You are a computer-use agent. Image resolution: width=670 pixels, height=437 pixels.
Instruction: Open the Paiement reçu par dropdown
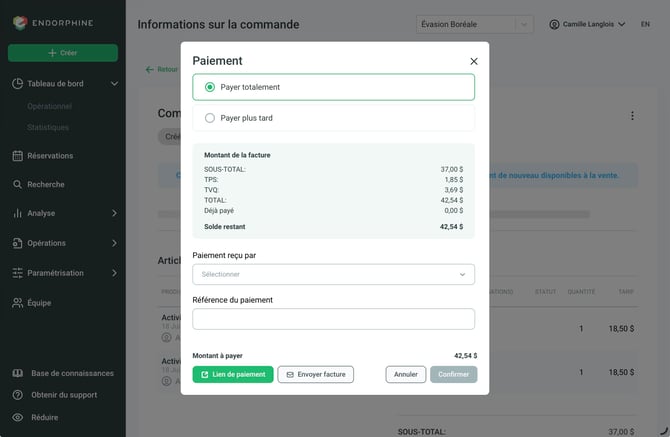333,274
